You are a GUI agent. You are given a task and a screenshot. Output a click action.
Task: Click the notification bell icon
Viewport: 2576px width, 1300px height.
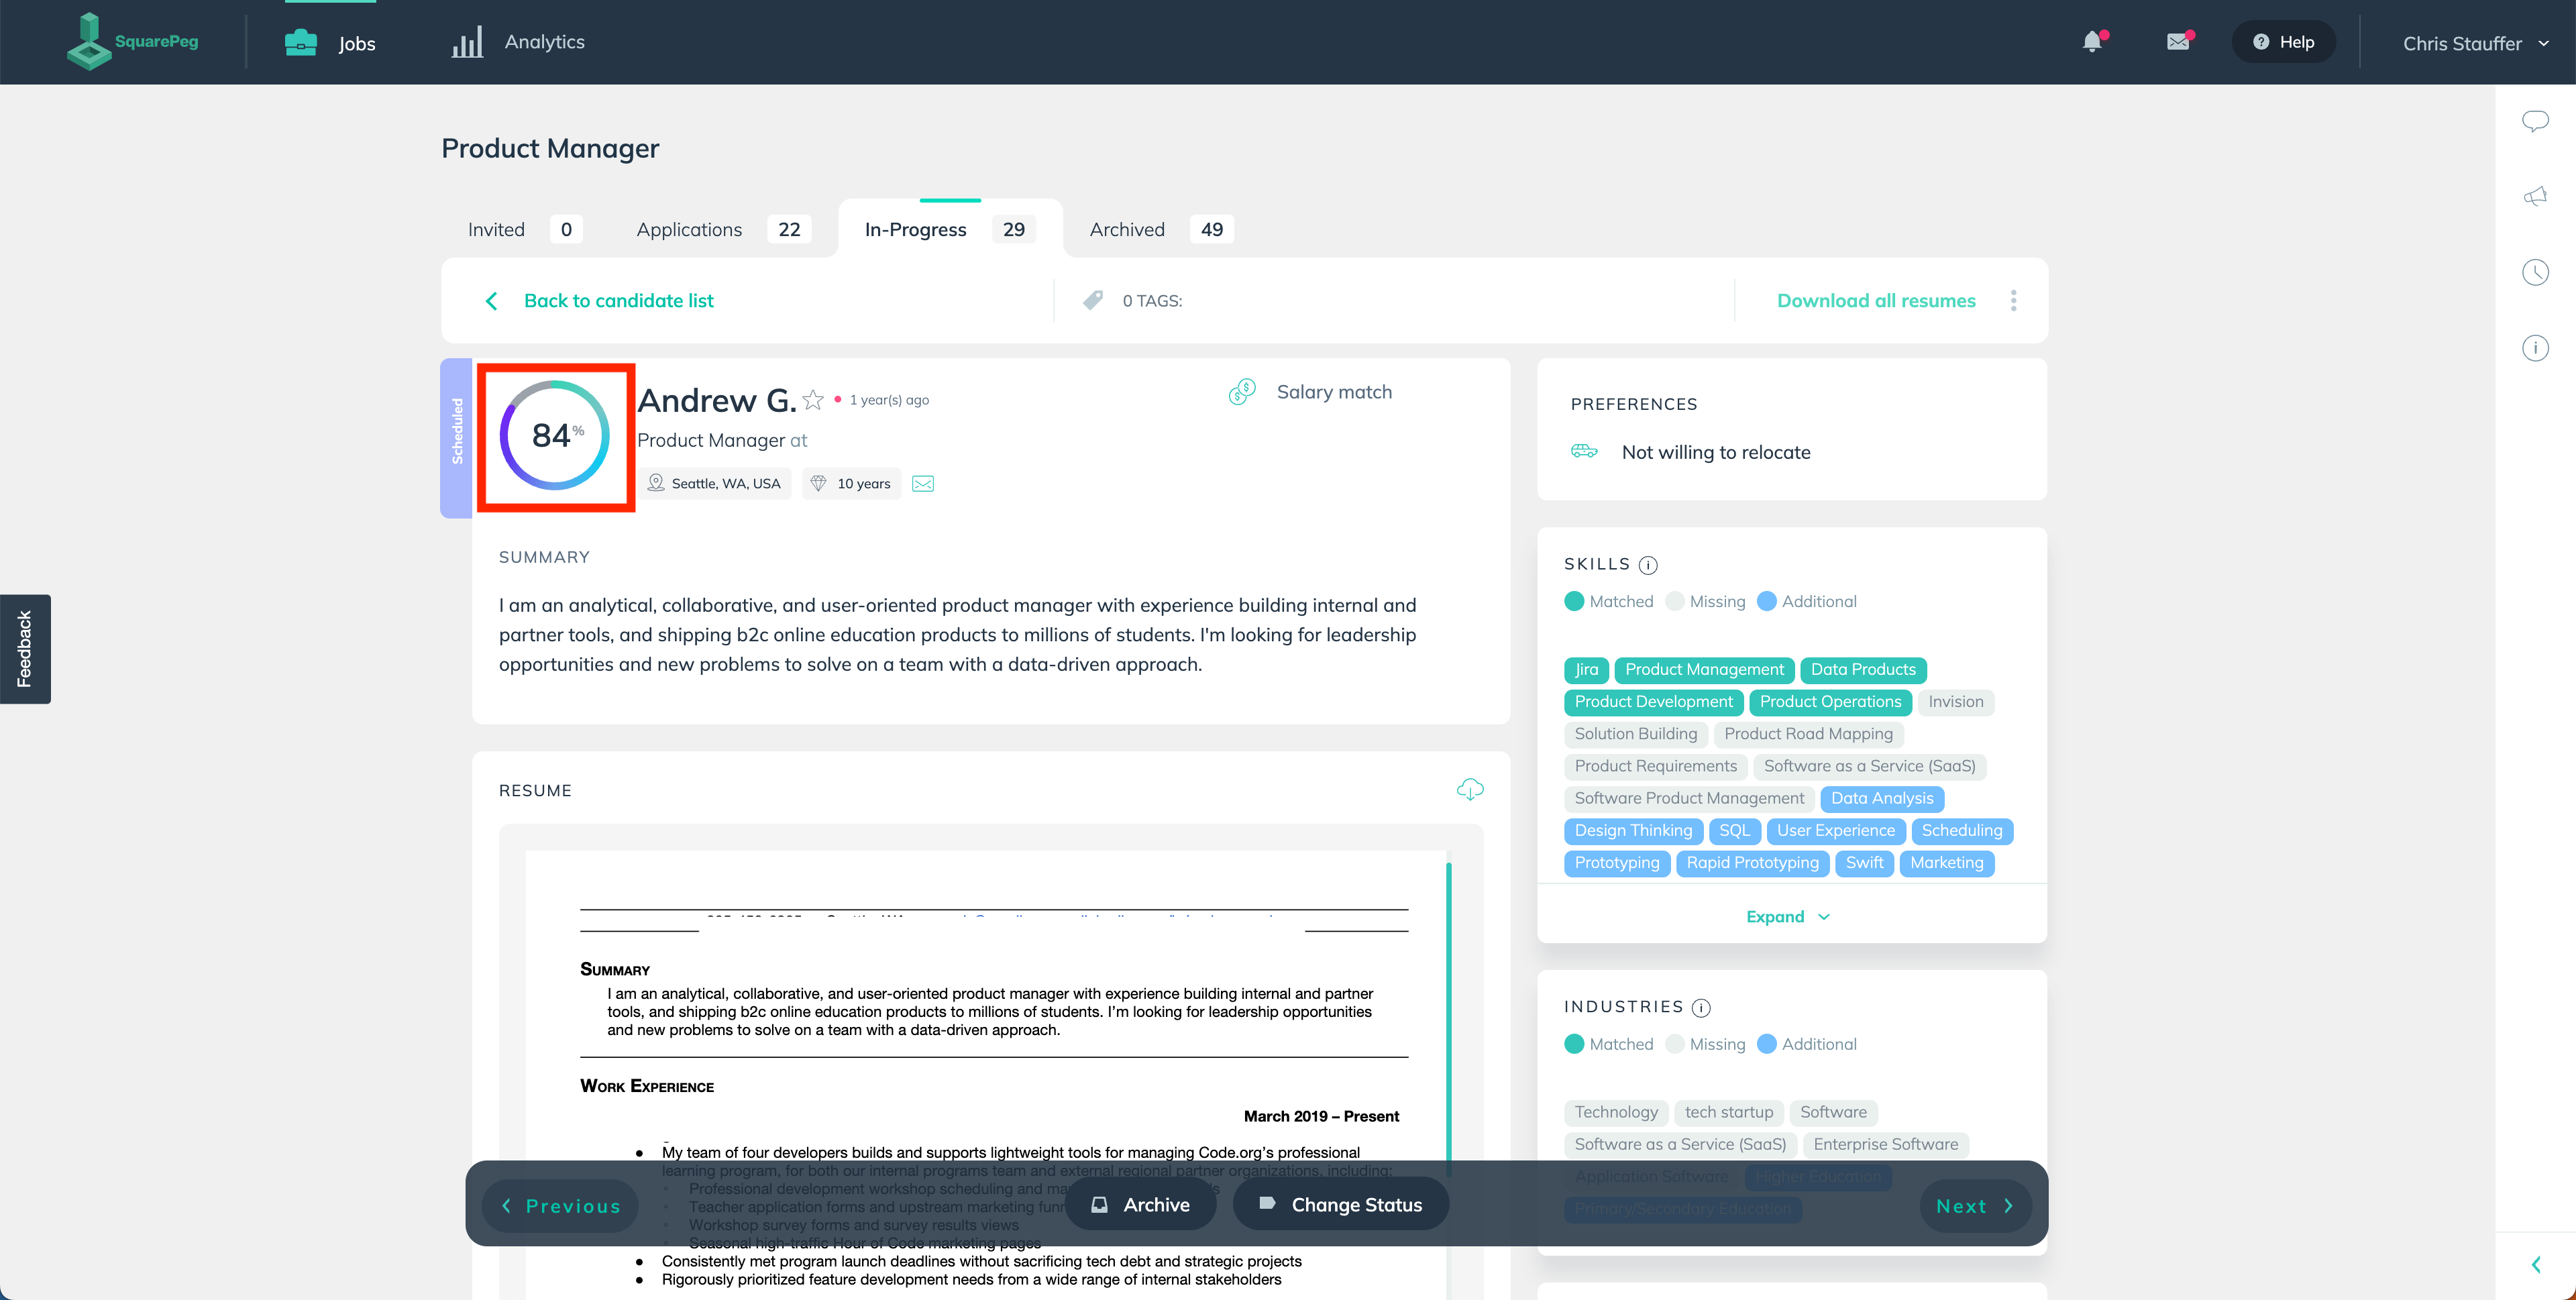coord(2094,42)
